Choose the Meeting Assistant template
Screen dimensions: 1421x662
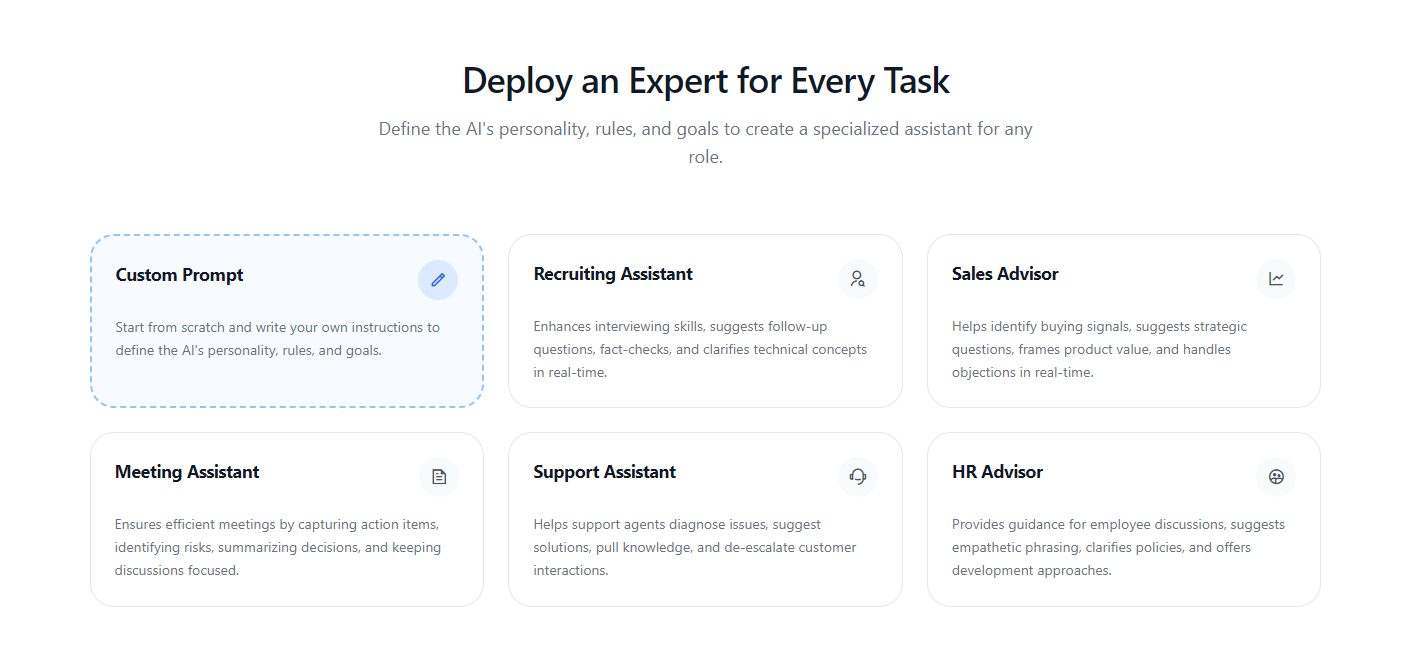pos(287,518)
